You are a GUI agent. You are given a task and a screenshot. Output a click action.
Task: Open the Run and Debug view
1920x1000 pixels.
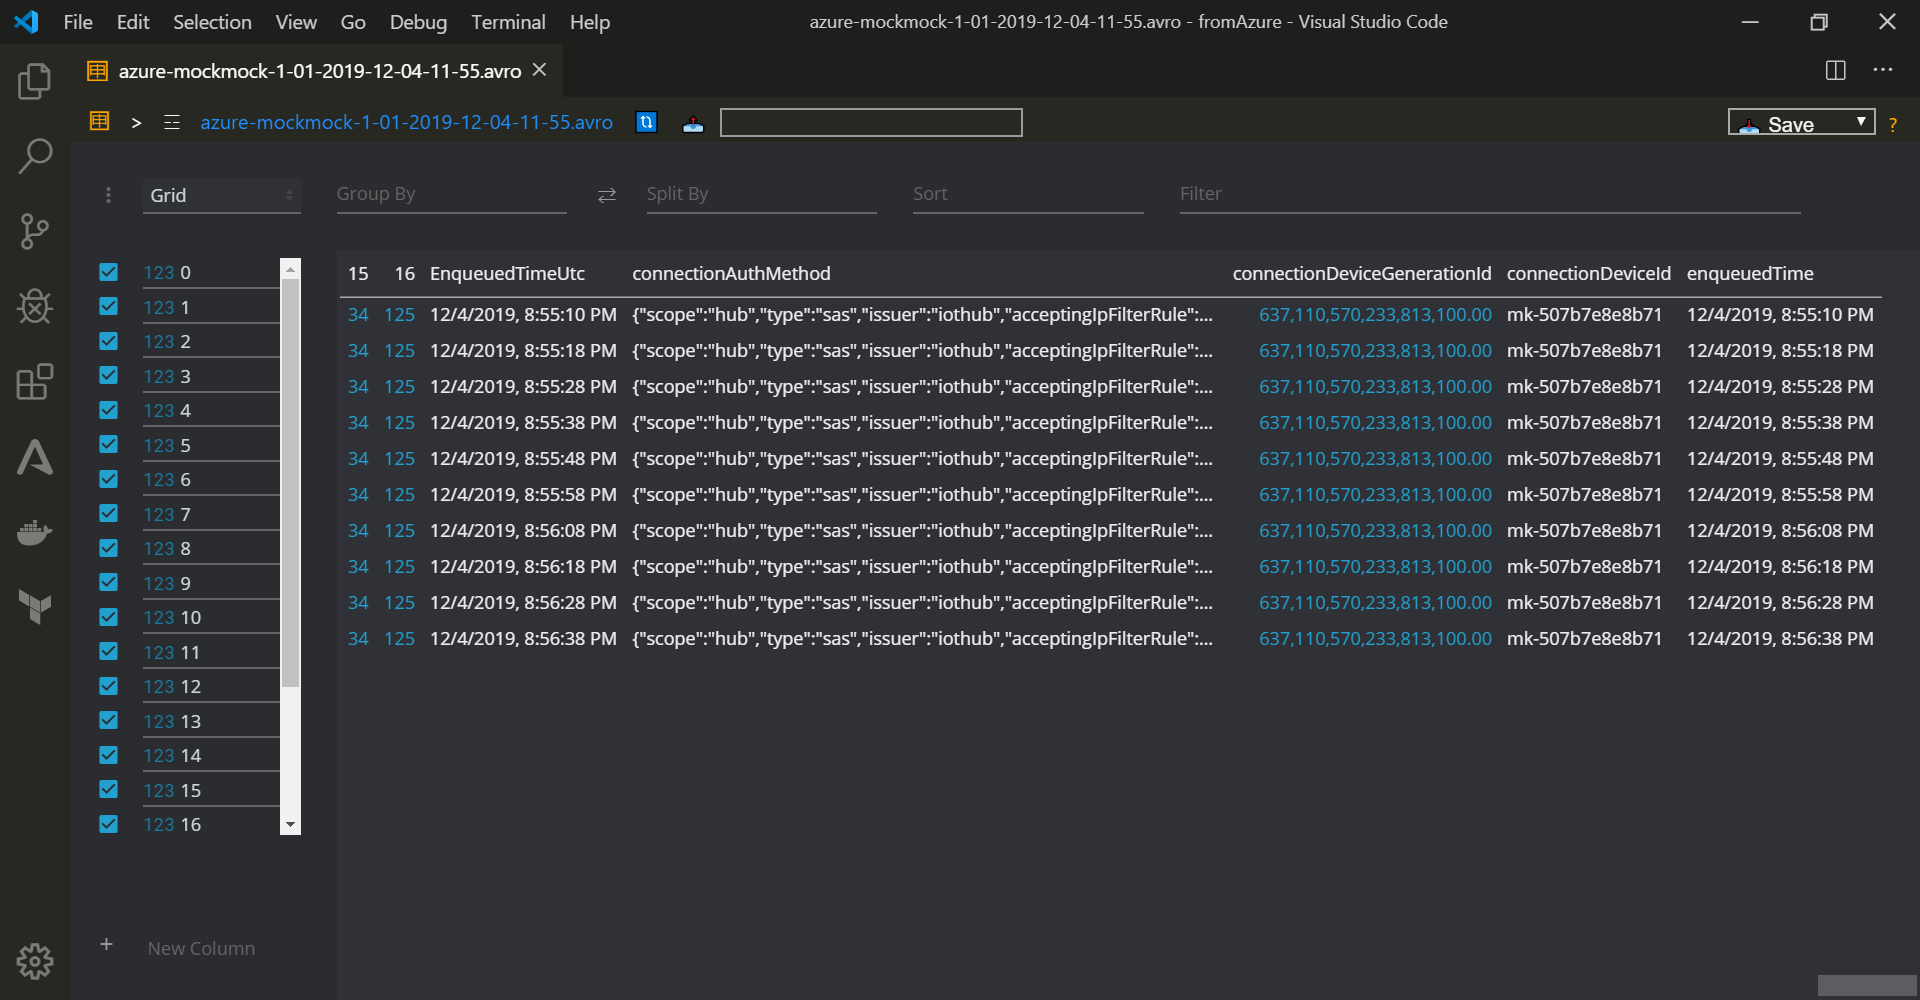coord(36,307)
